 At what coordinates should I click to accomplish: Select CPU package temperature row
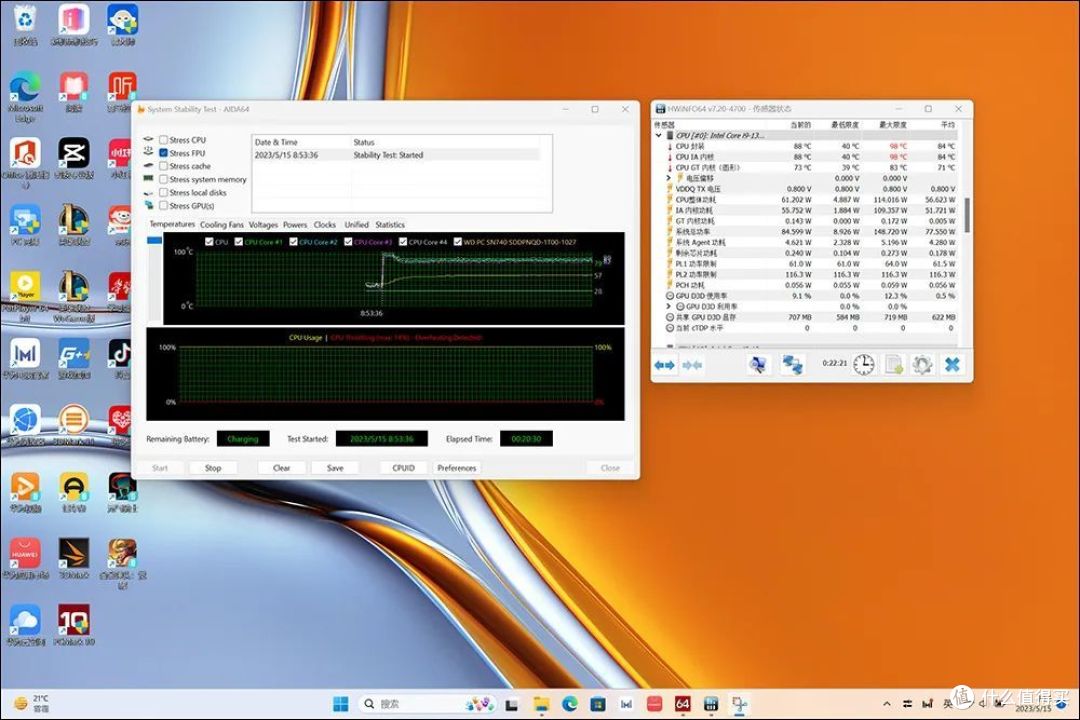809,146
